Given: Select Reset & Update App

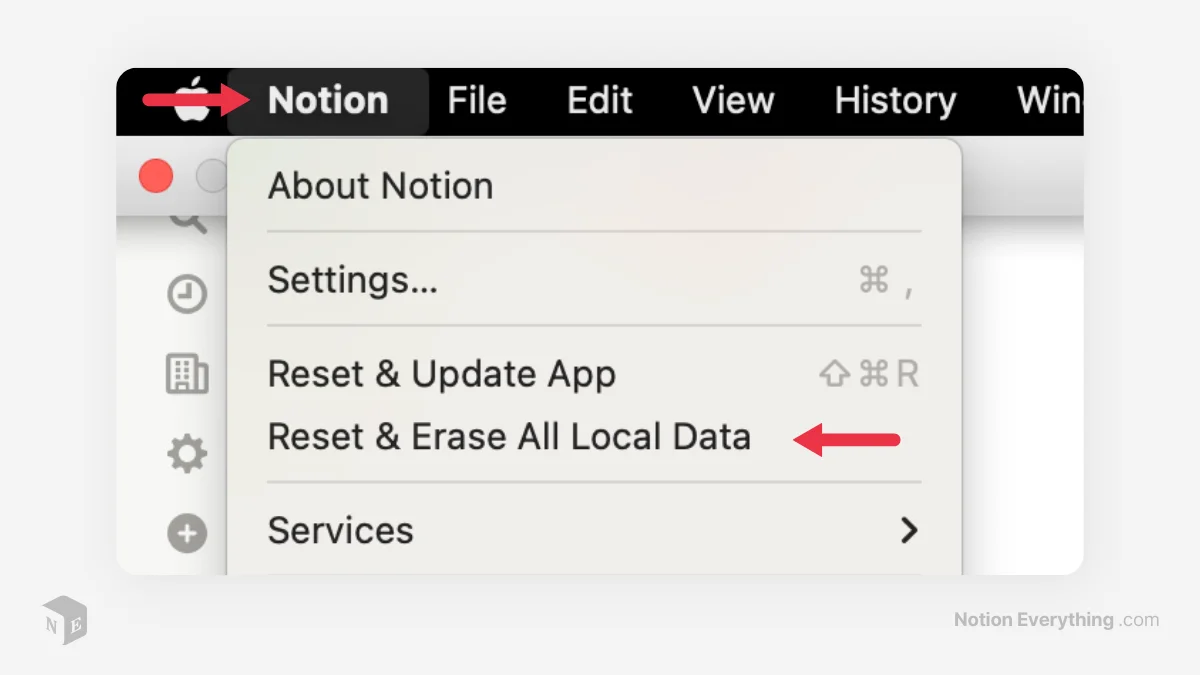Looking at the screenshot, I should 441,374.
